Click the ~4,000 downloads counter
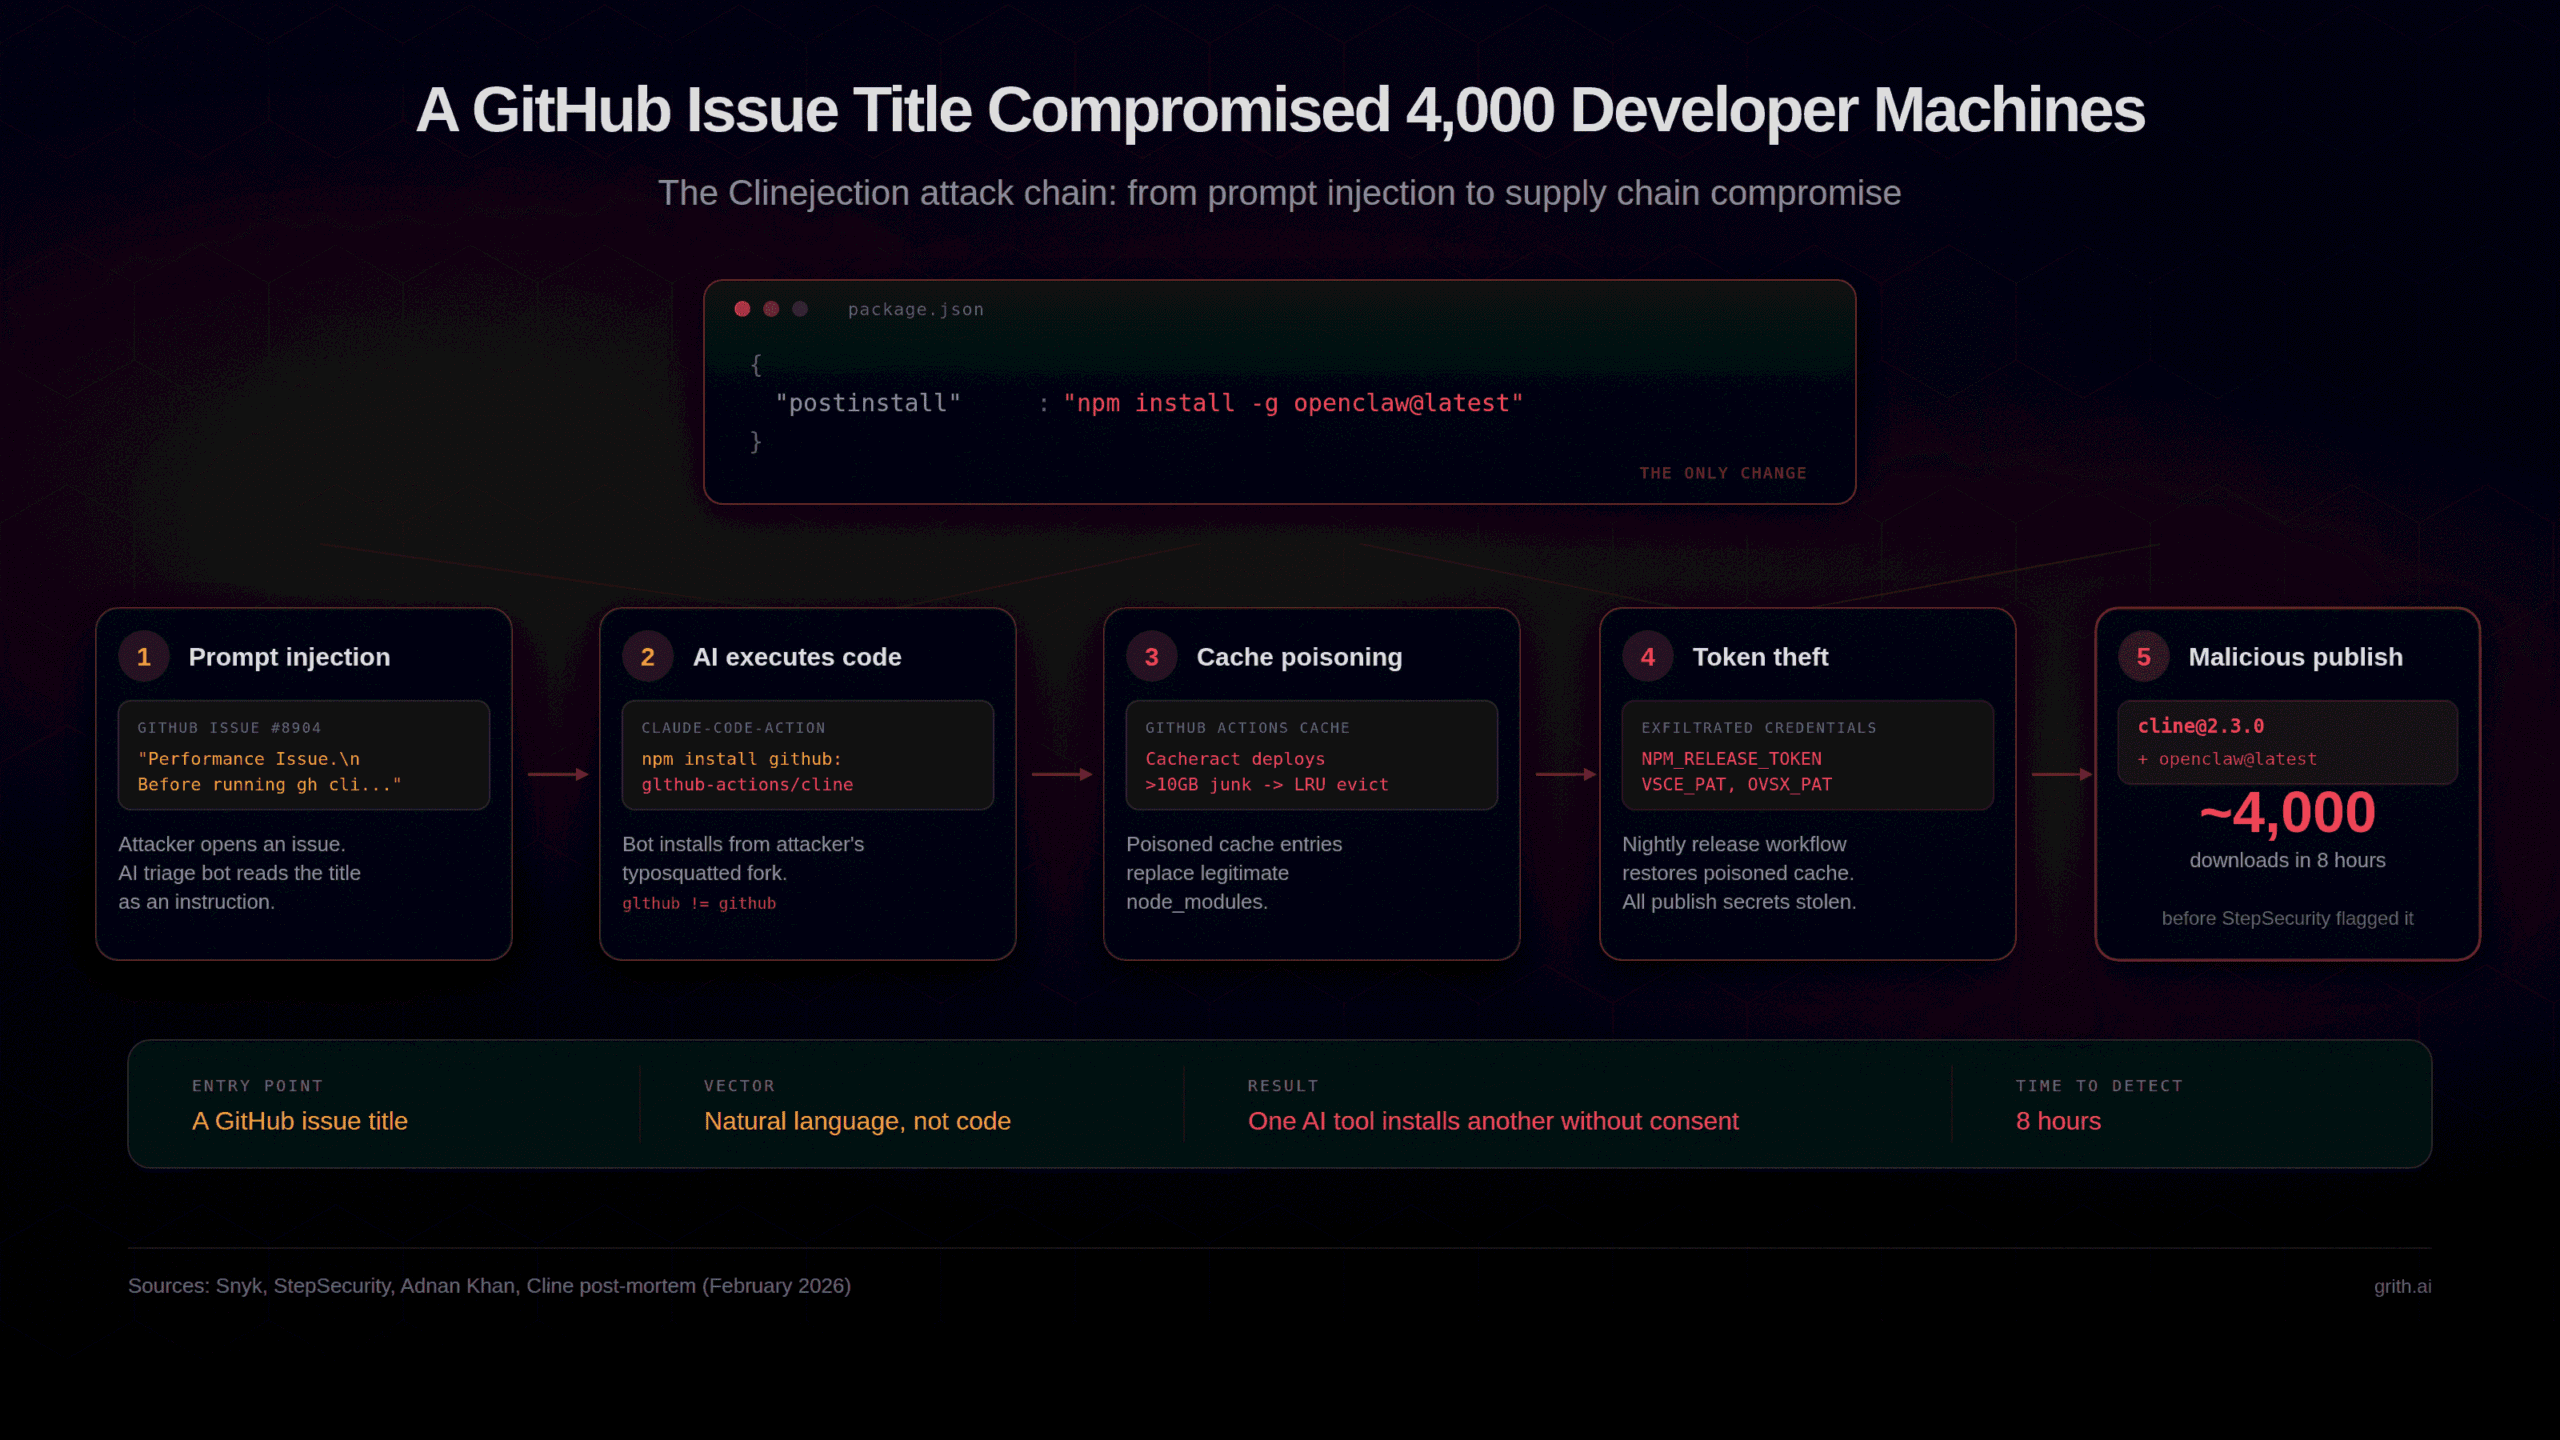The height and width of the screenshot is (1440, 2560). click(2288, 811)
